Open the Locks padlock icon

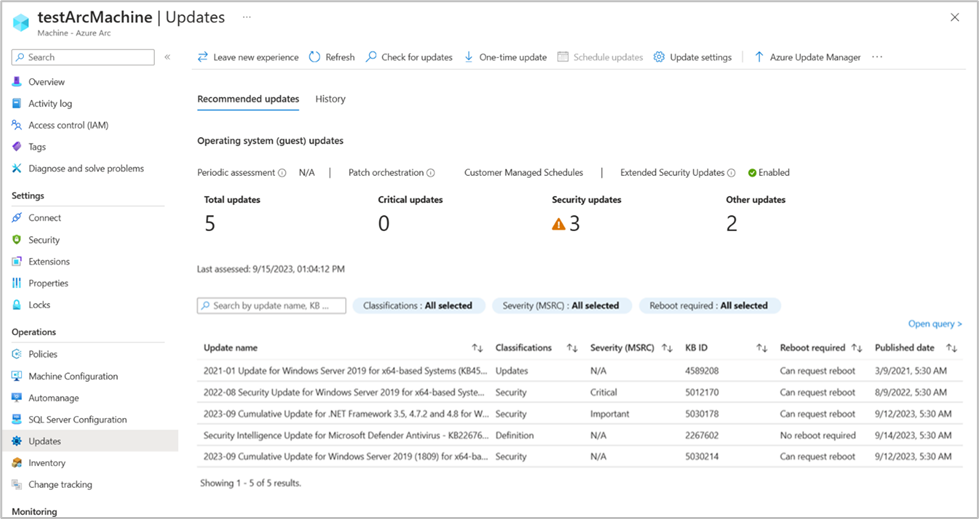tap(17, 305)
